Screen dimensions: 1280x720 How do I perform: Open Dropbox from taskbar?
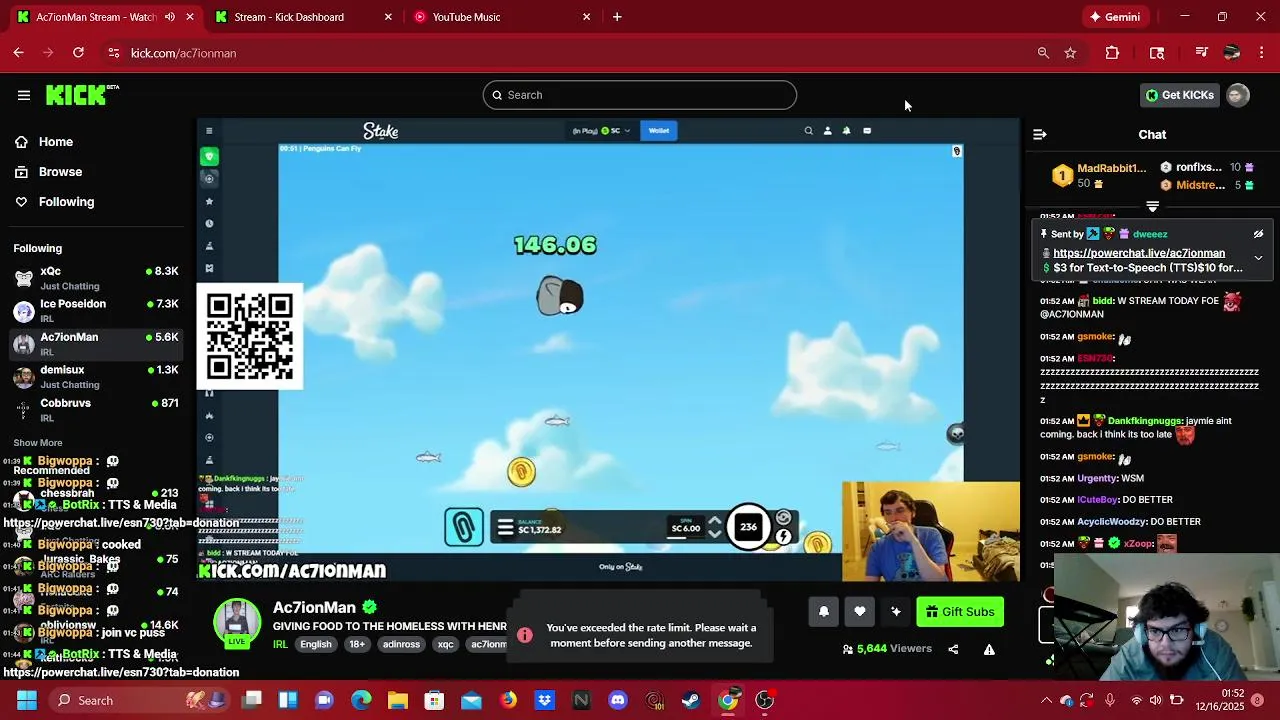point(545,700)
